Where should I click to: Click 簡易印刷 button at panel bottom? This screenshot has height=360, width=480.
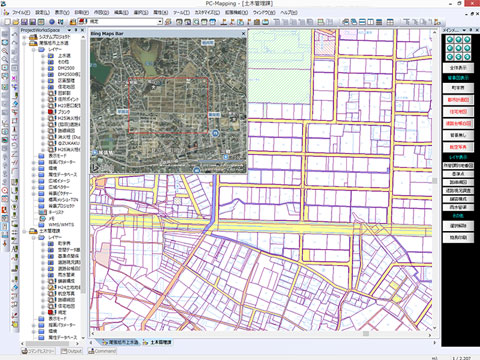pyautogui.click(x=458, y=238)
